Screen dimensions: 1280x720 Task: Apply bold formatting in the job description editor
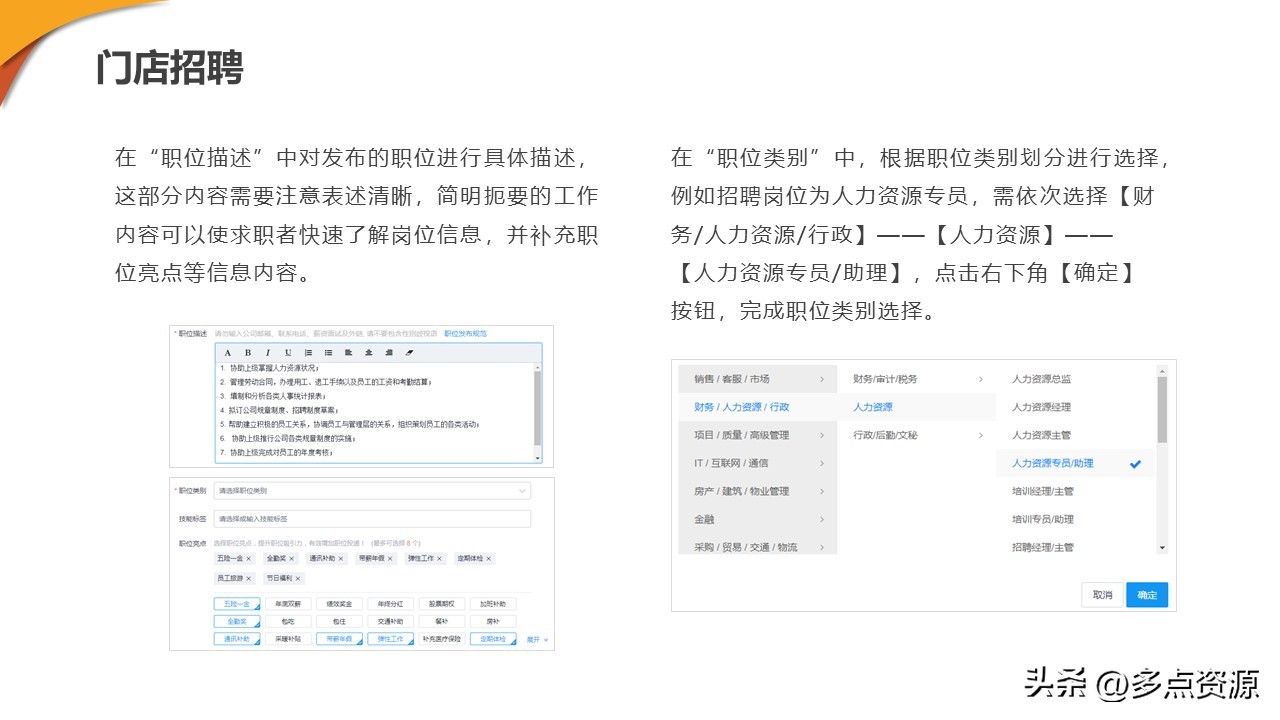click(x=249, y=353)
